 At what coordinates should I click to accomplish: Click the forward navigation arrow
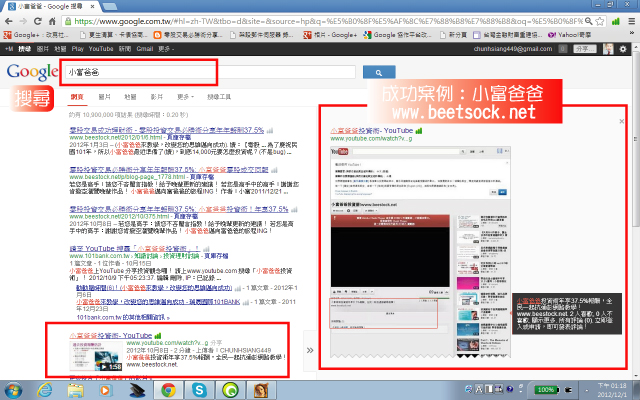(23, 21)
